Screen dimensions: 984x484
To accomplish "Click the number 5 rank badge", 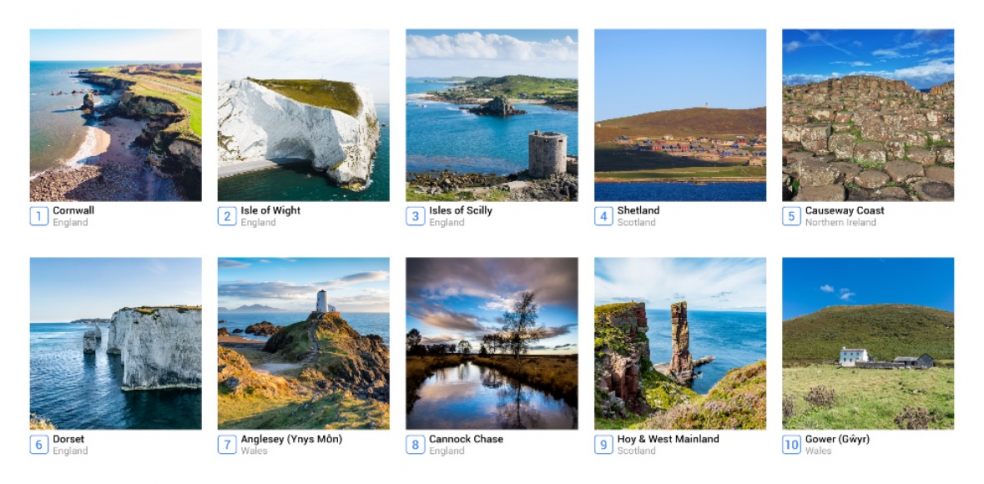I will coord(792,217).
